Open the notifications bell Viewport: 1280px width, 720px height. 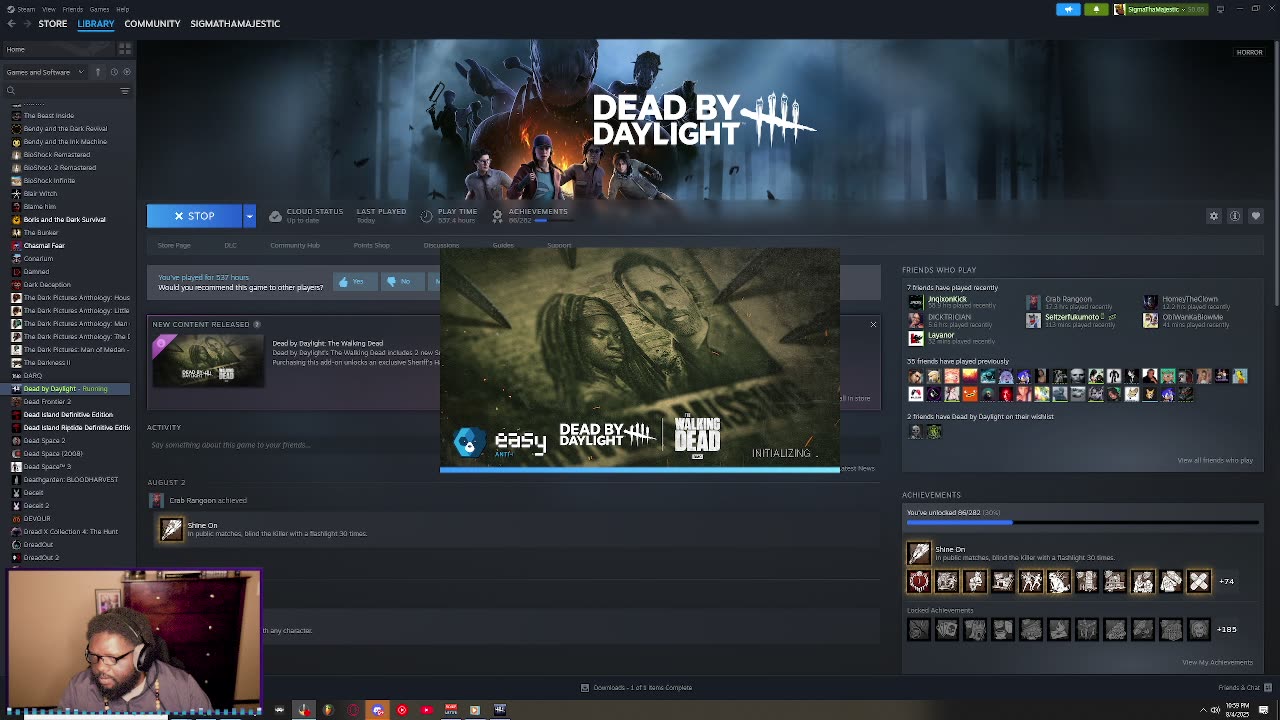1096,9
